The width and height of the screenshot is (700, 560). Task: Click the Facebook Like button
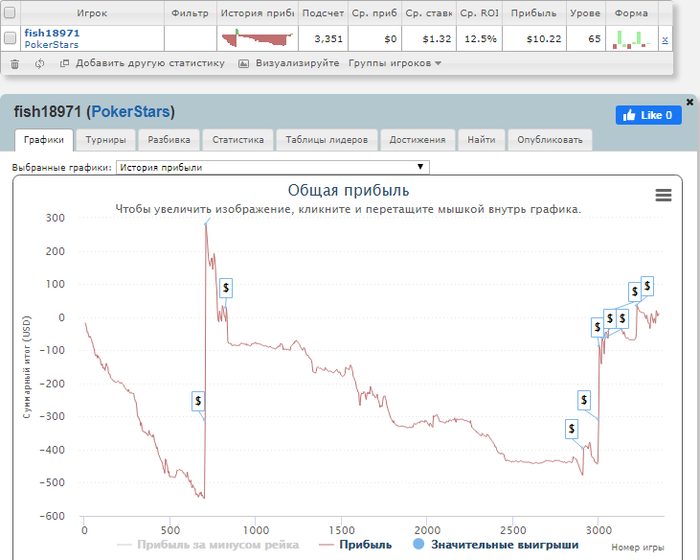coord(648,115)
